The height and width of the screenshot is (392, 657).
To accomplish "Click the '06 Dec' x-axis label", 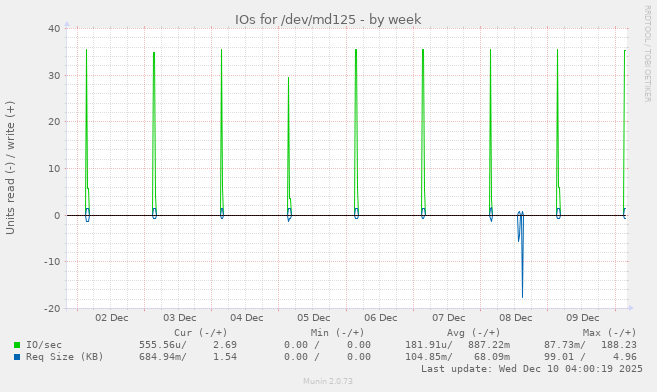I will [380, 318].
